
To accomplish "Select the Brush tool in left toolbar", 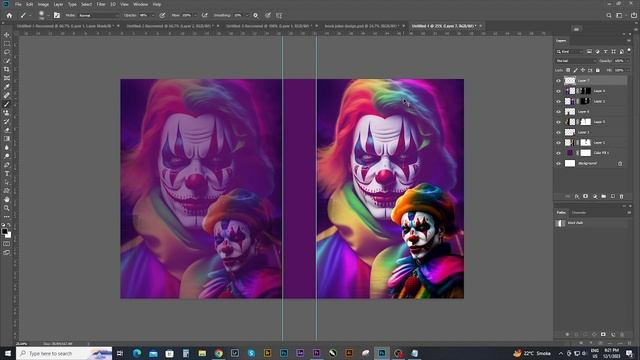I will coord(7,104).
